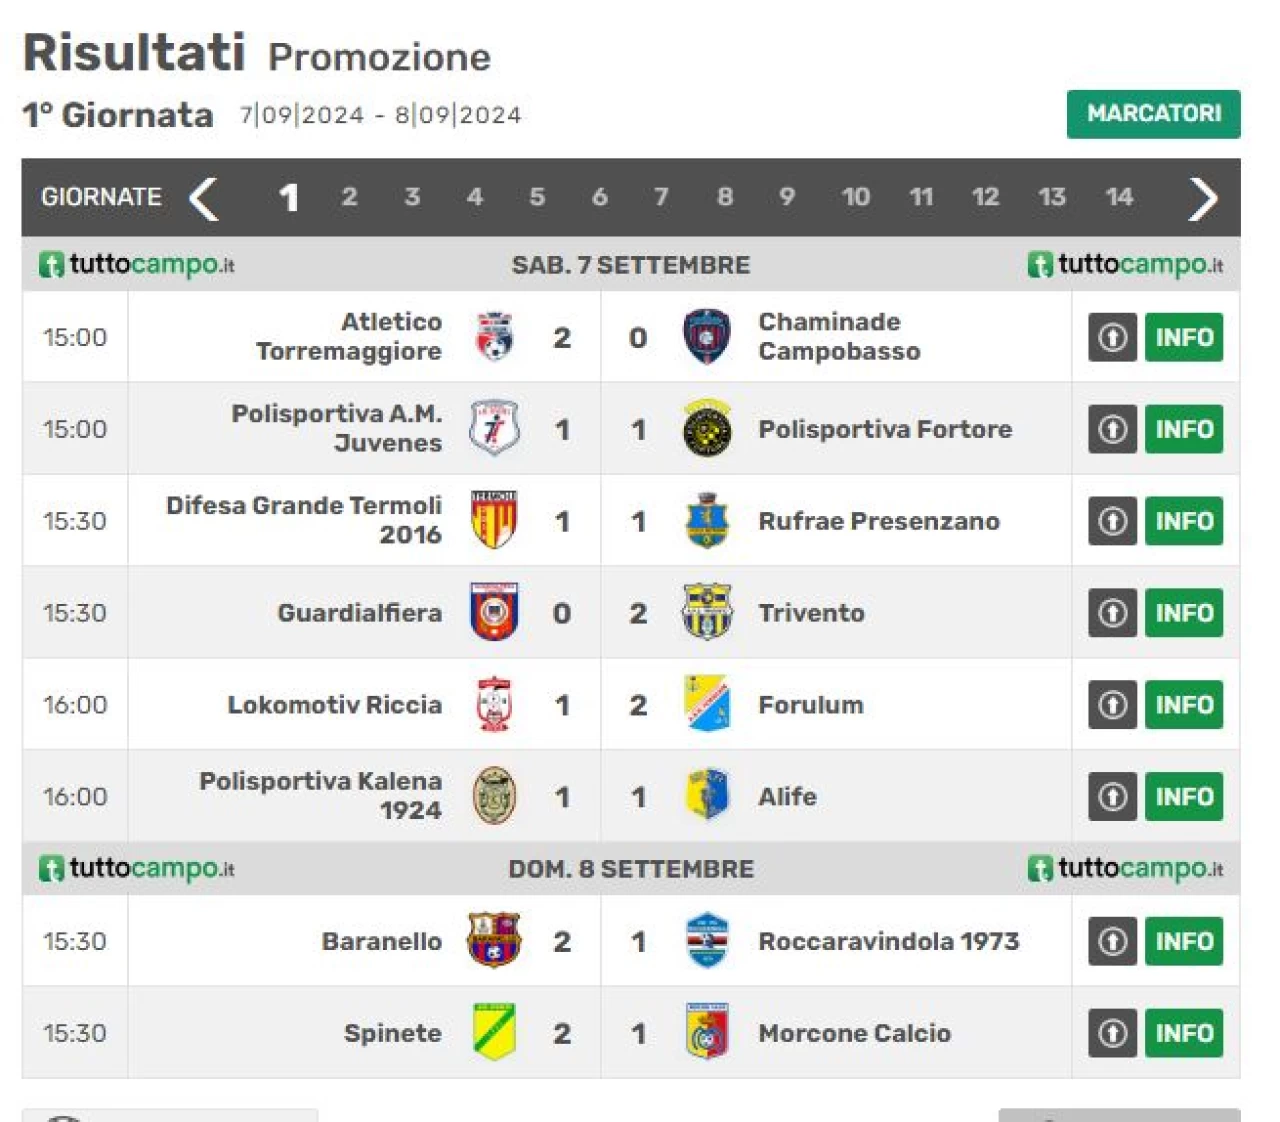Viewport: 1280px width, 1122px height.
Task: Select giornata 14 in the bar
Action: tap(1119, 197)
